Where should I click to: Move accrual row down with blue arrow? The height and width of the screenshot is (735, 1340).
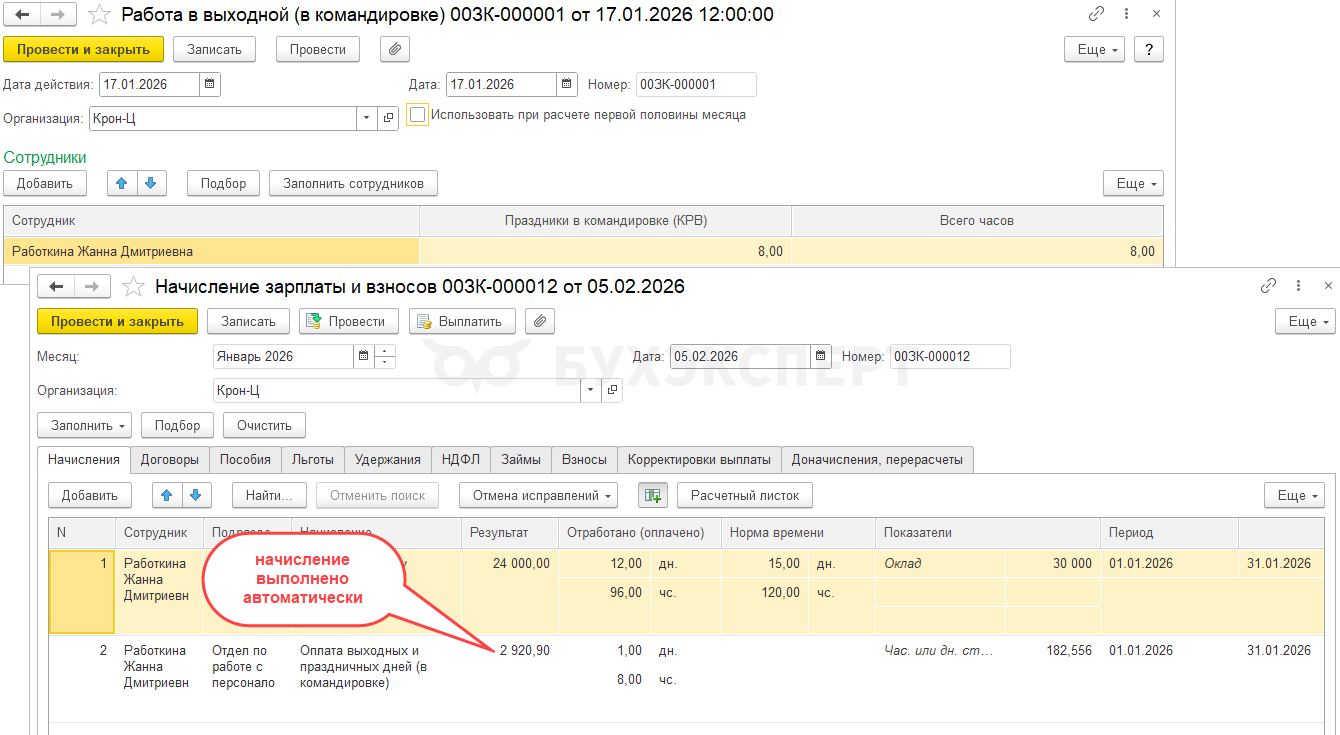196,495
